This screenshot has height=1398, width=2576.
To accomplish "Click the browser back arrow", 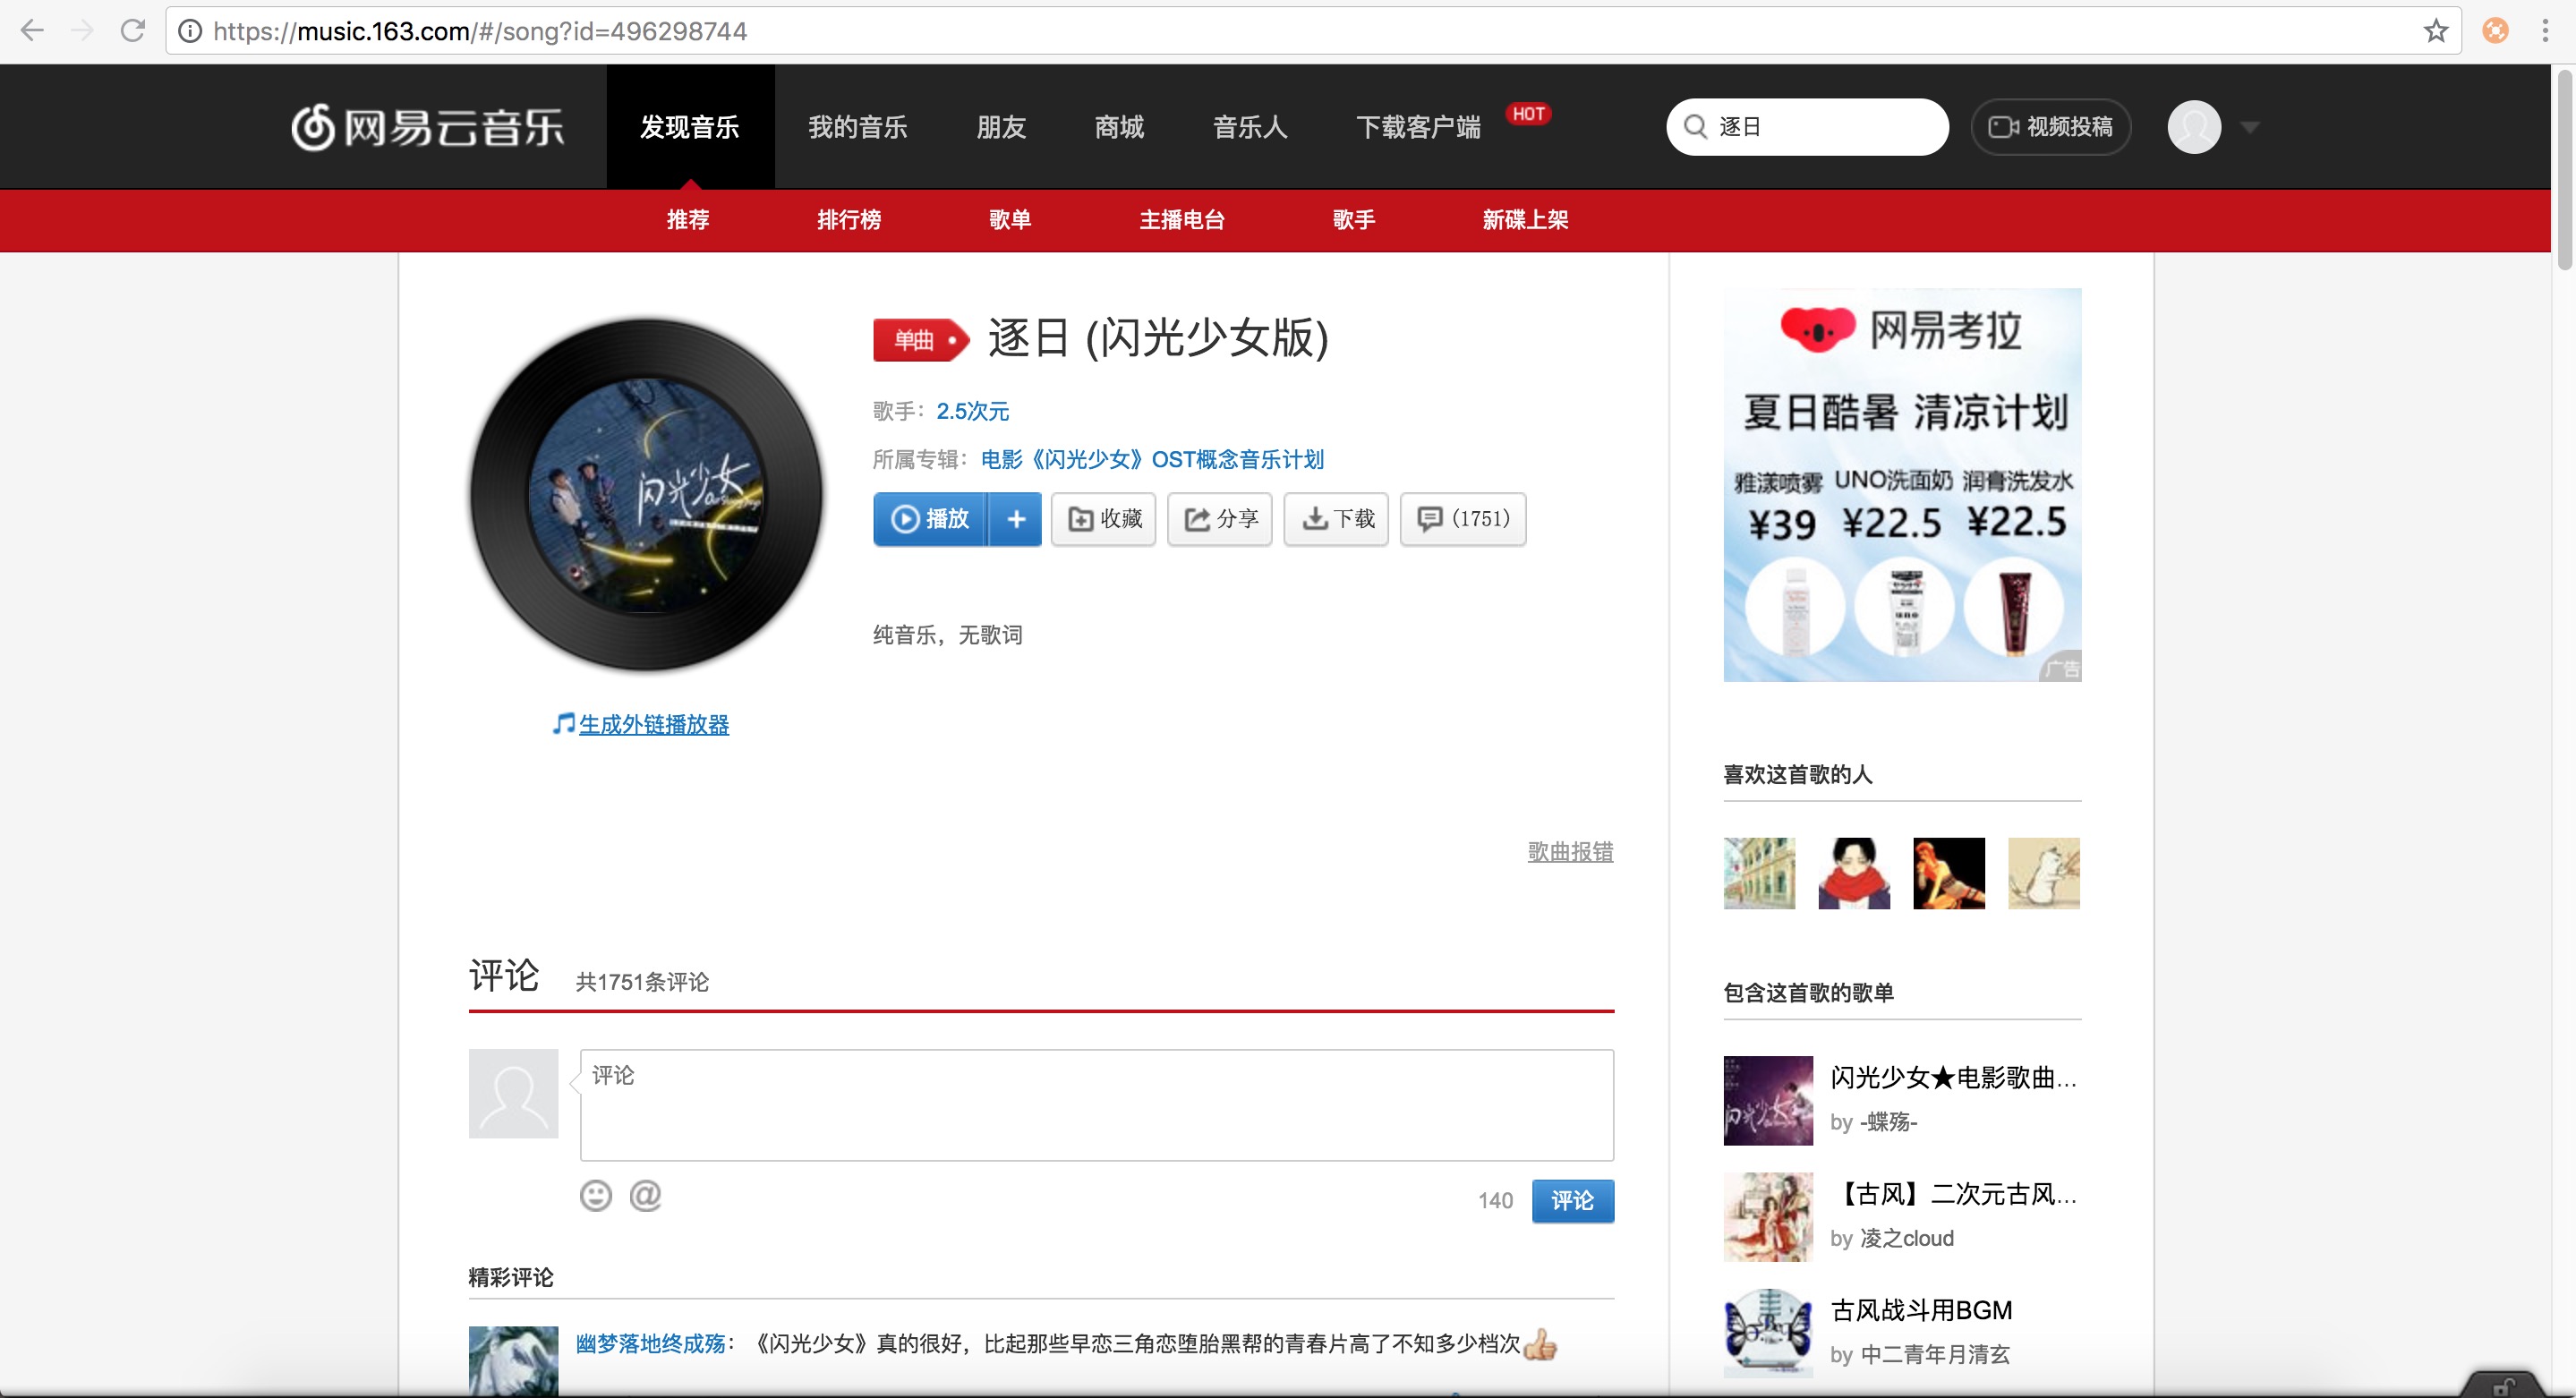I will click(32, 31).
